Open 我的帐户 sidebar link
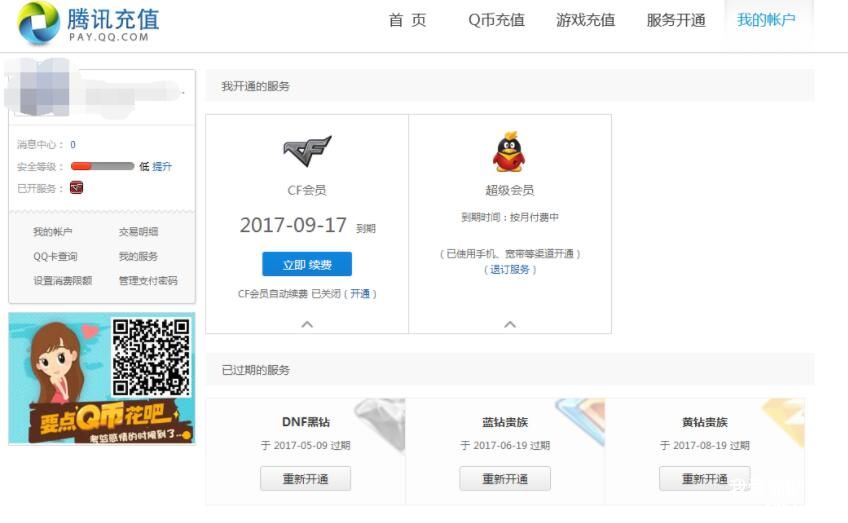Viewport: 848px width, 523px height. coord(52,232)
